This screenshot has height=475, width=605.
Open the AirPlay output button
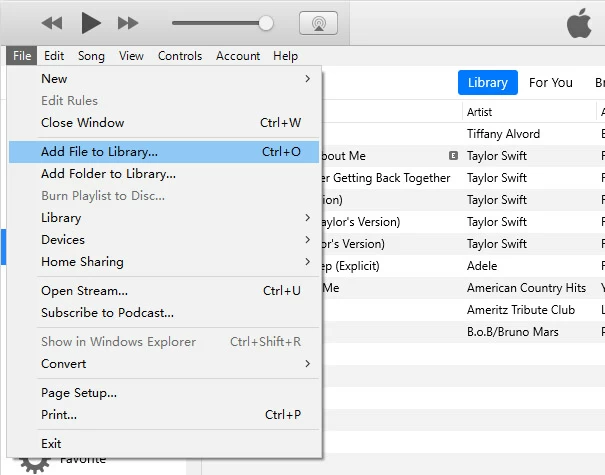pyautogui.click(x=311, y=23)
